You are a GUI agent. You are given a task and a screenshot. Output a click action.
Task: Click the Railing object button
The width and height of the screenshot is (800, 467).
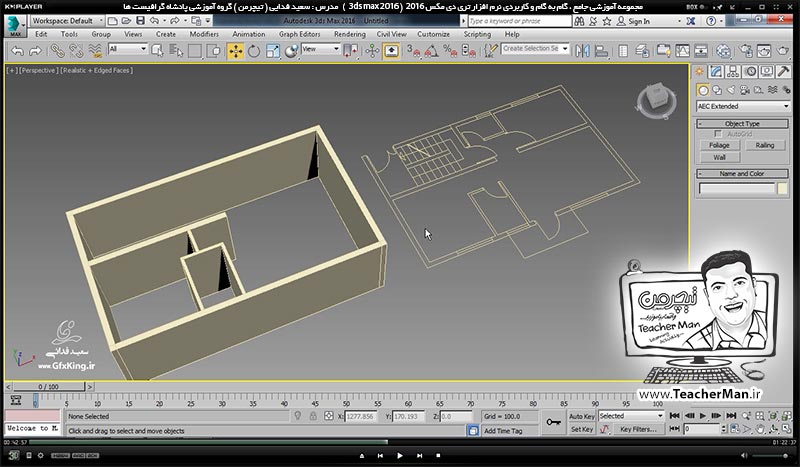click(764, 145)
